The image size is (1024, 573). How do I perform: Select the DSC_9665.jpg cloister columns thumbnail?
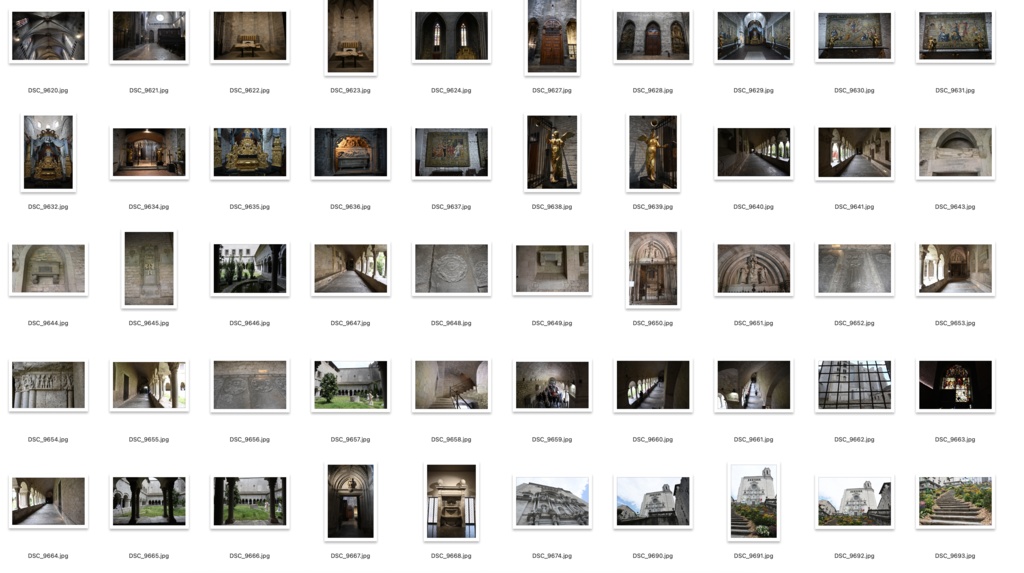(x=149, y=501)
